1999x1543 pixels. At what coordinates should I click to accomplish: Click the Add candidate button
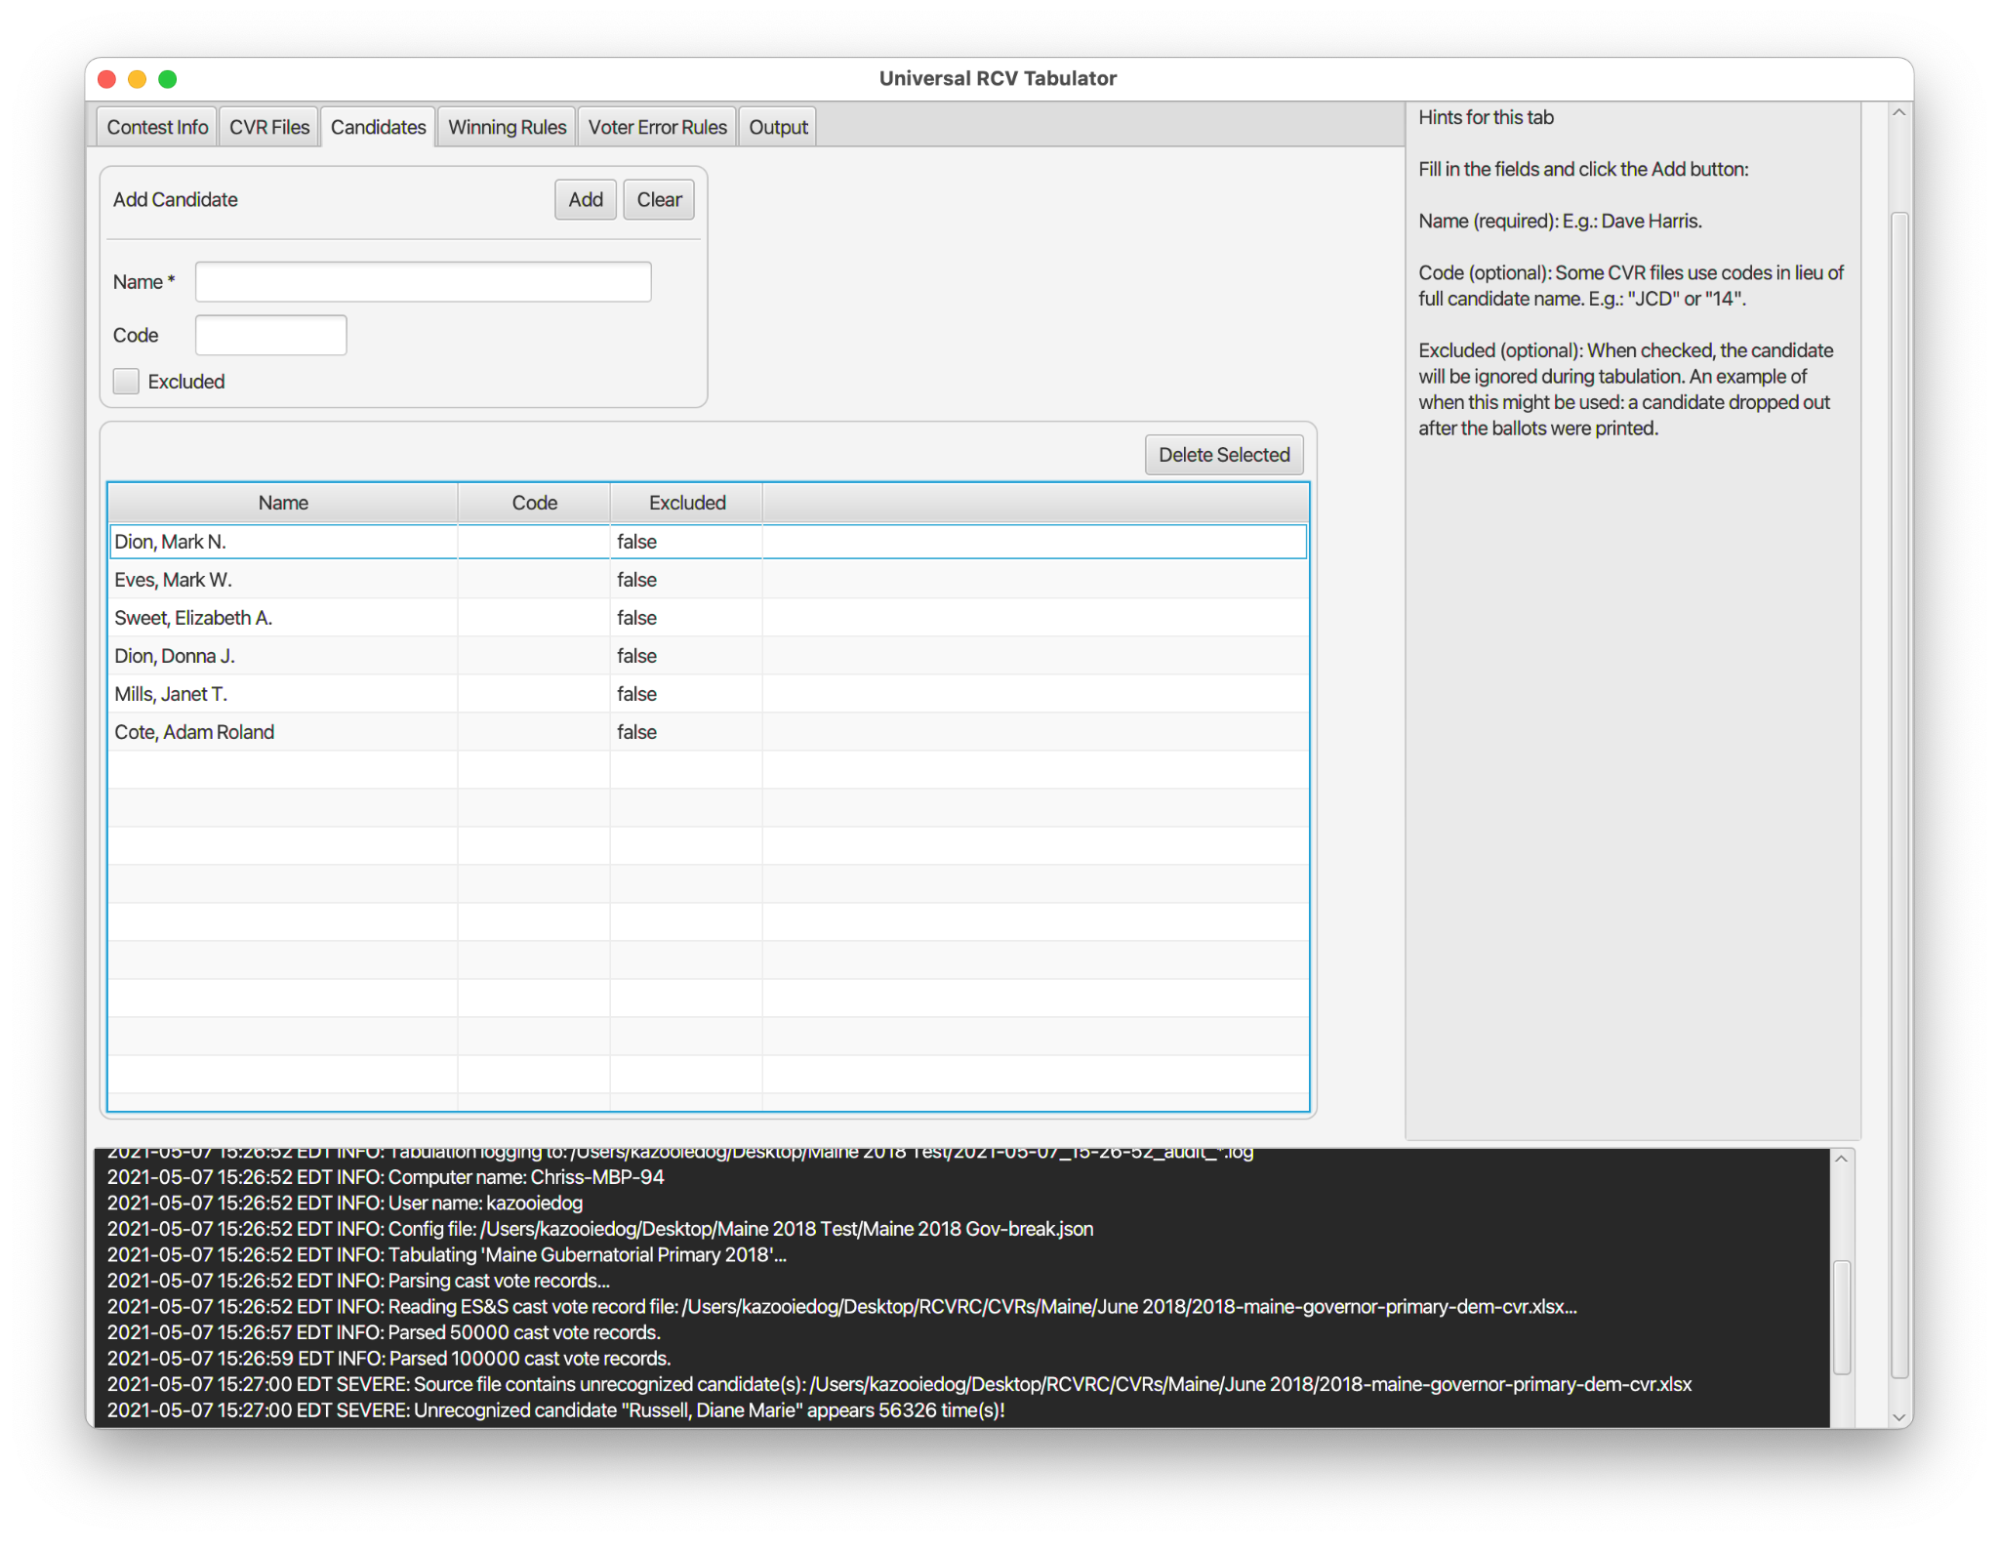coord(585,199)
